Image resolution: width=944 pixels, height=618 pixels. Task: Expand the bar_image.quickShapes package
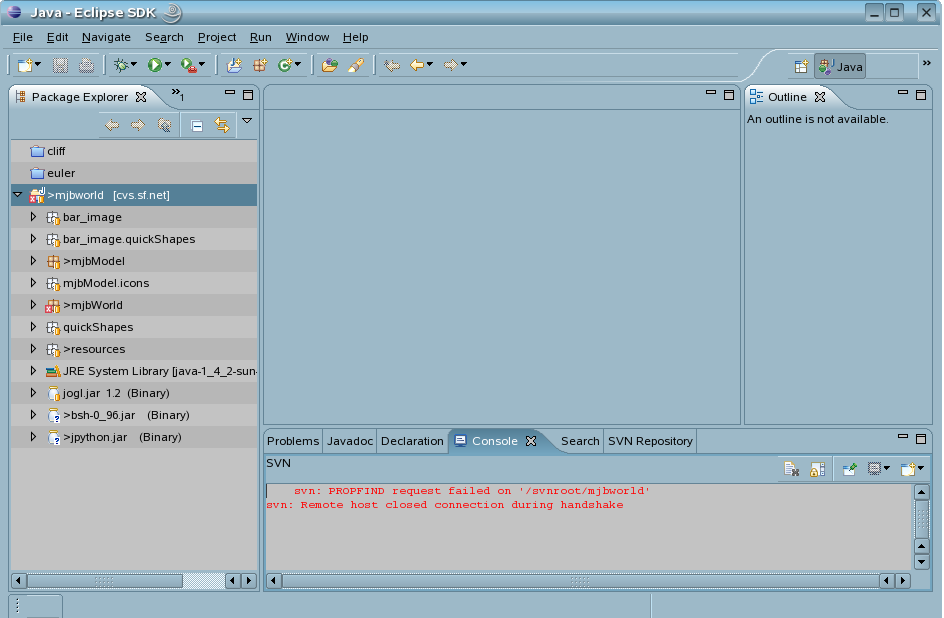tap(33, 239)
